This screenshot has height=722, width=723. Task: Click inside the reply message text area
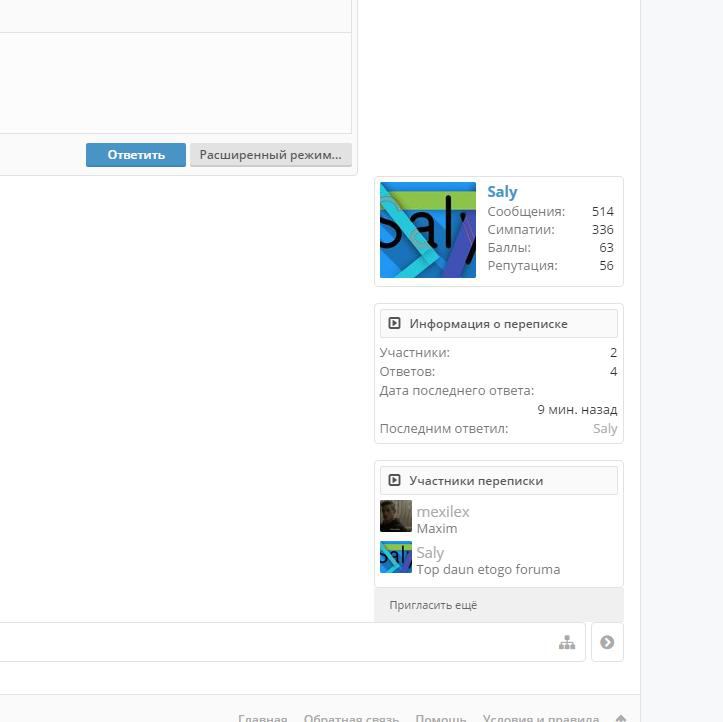pyautogui.click(x=175, y=83)
